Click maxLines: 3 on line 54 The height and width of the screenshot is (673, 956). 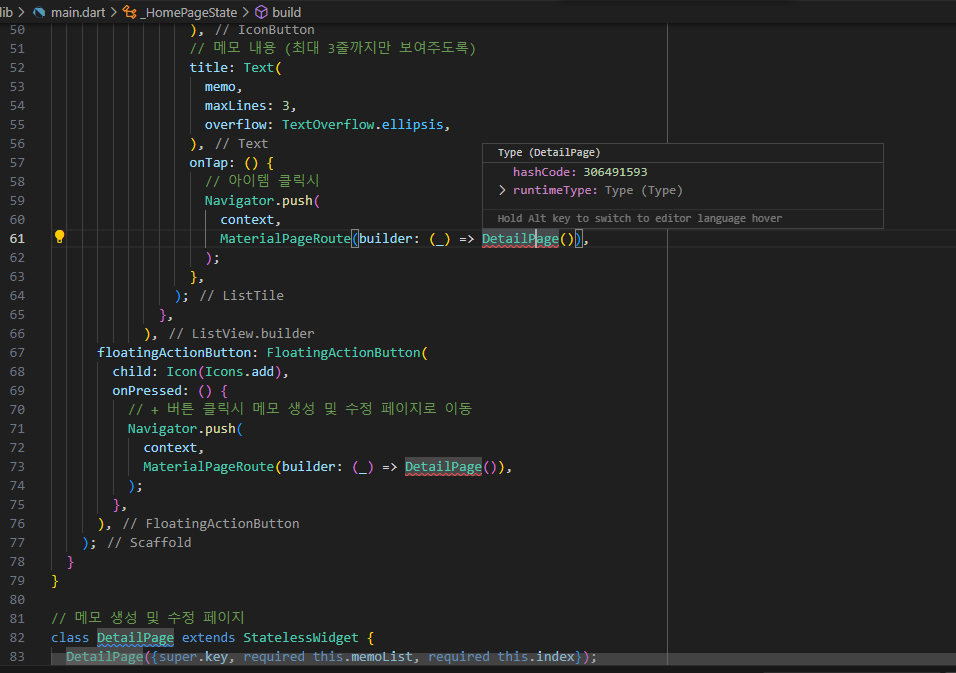[x=247, y=105]
